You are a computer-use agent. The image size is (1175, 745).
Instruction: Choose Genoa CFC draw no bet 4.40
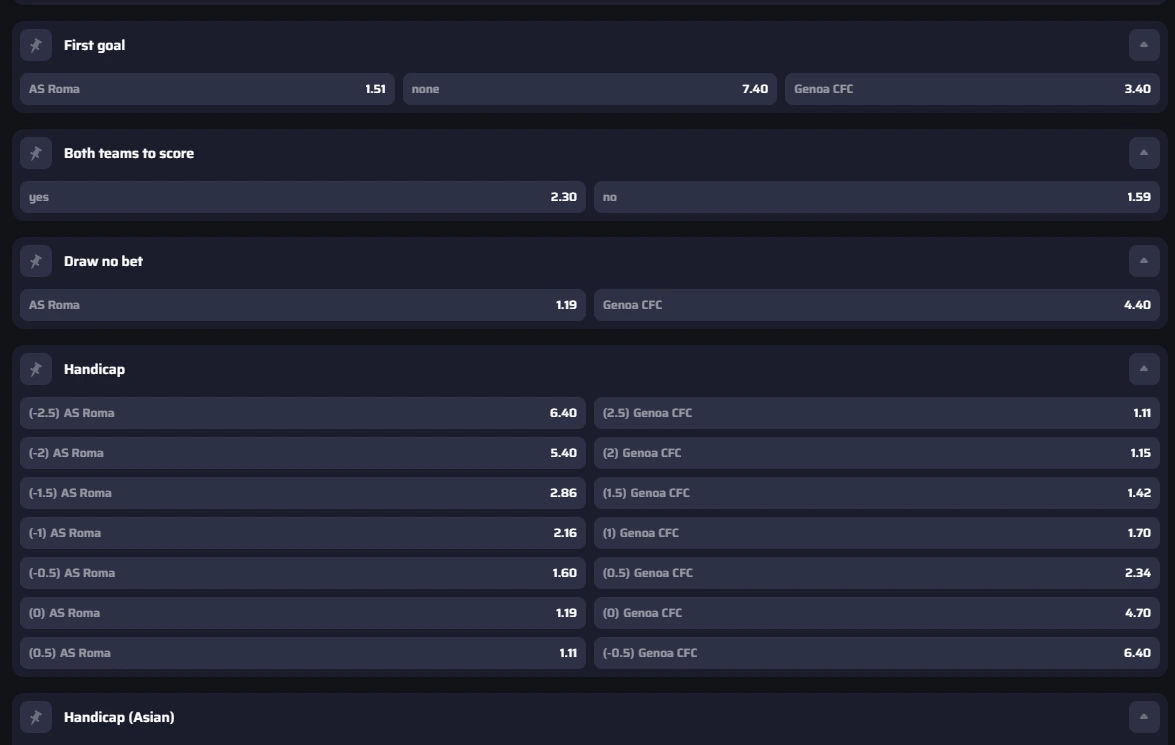[x=876, y=305]
